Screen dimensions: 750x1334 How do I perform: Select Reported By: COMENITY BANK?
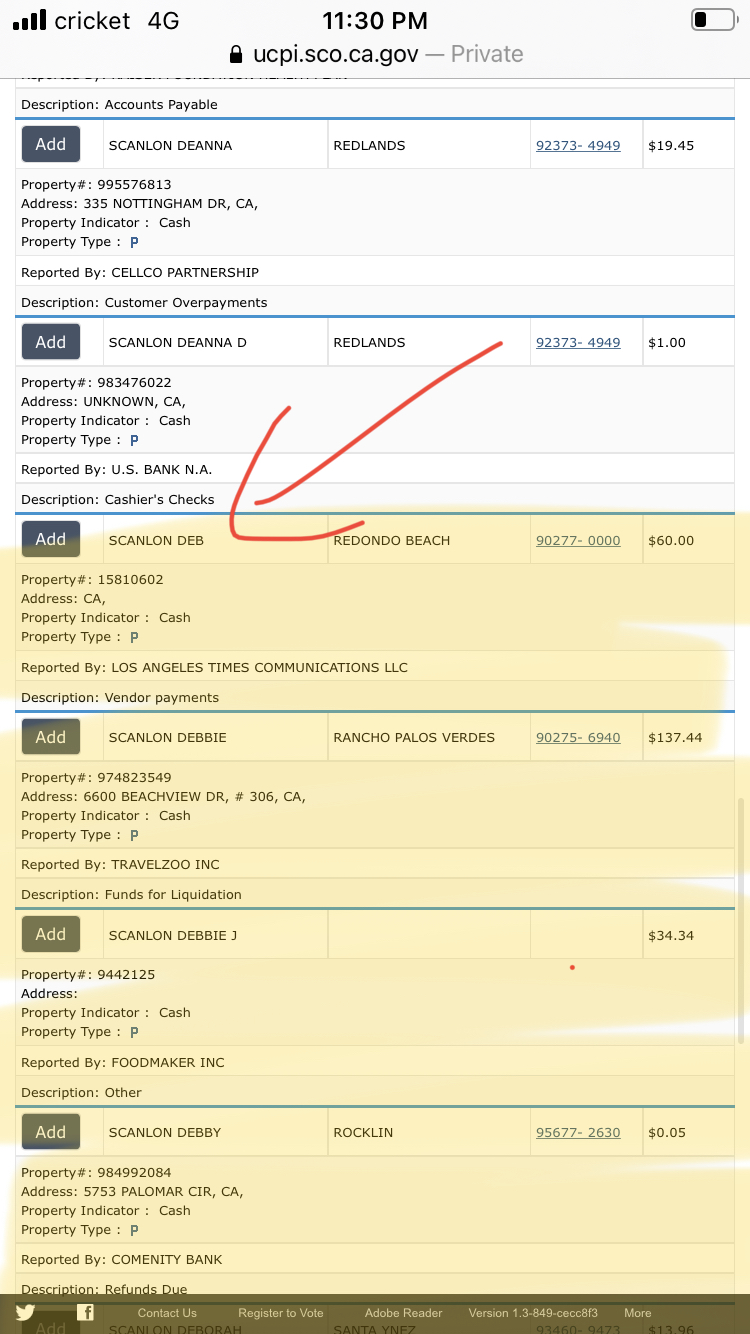pos(122,1259)
